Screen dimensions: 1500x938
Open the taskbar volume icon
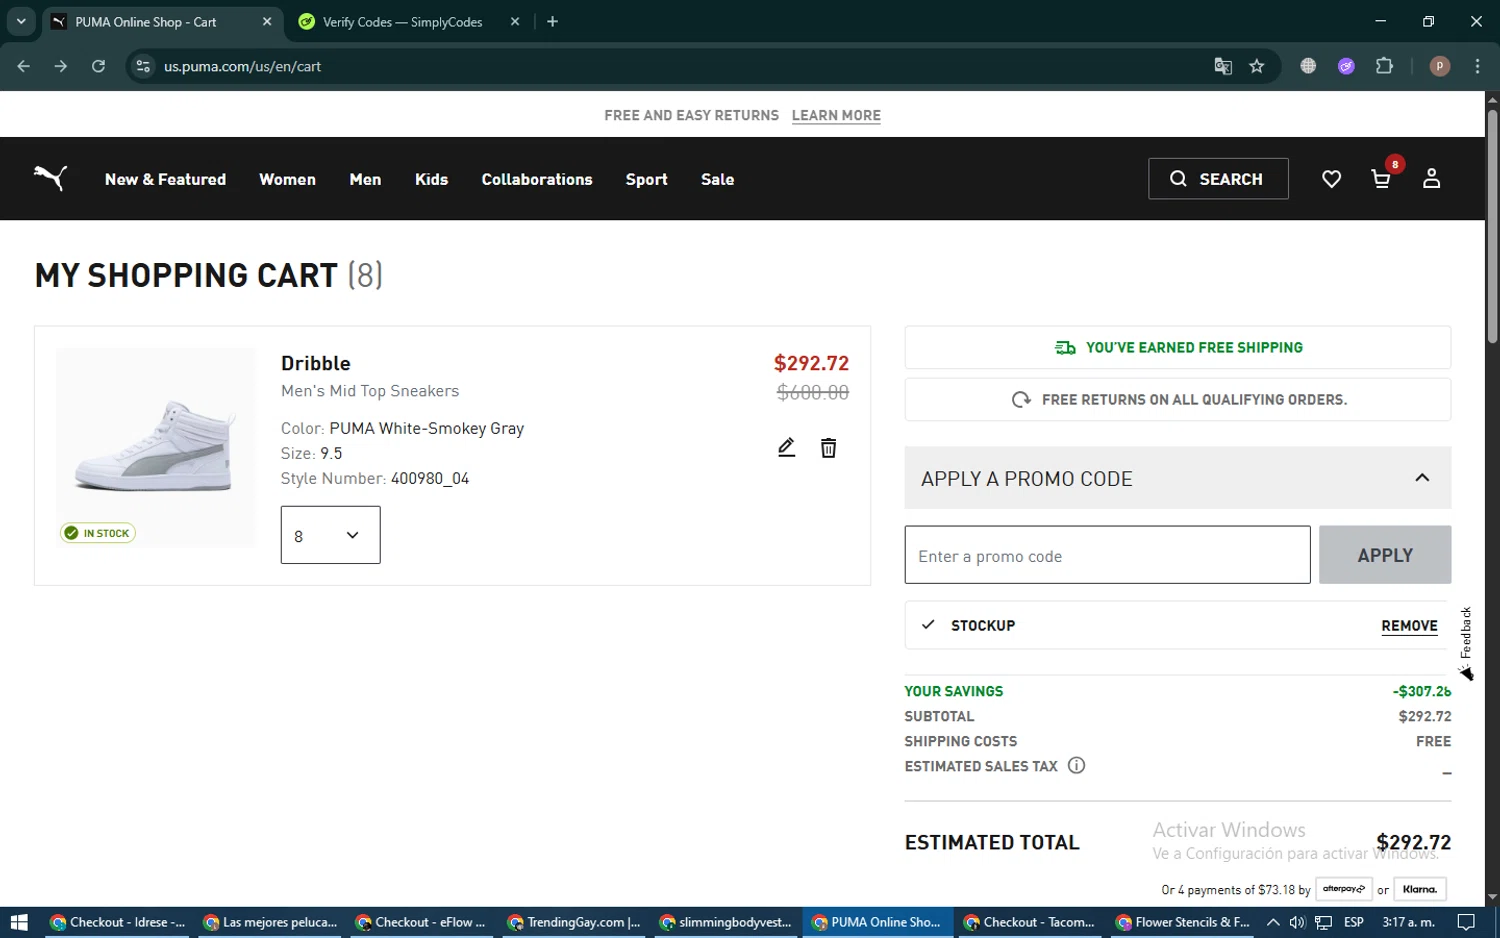[x=1297, y=922]
